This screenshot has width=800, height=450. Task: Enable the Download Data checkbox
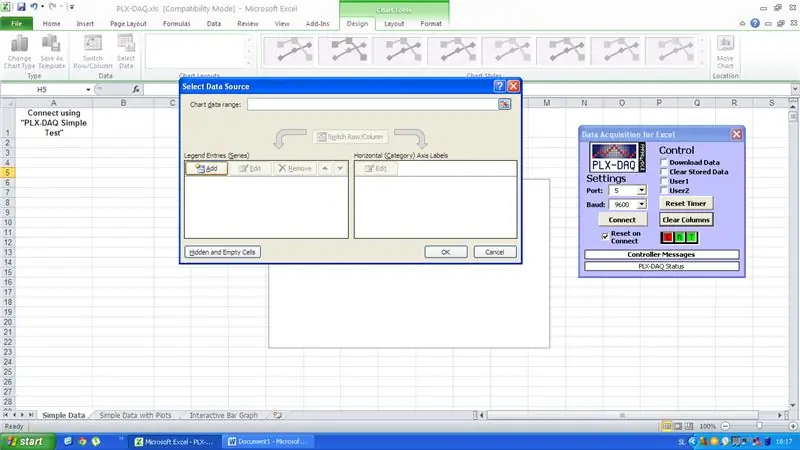tap(664, 162)
